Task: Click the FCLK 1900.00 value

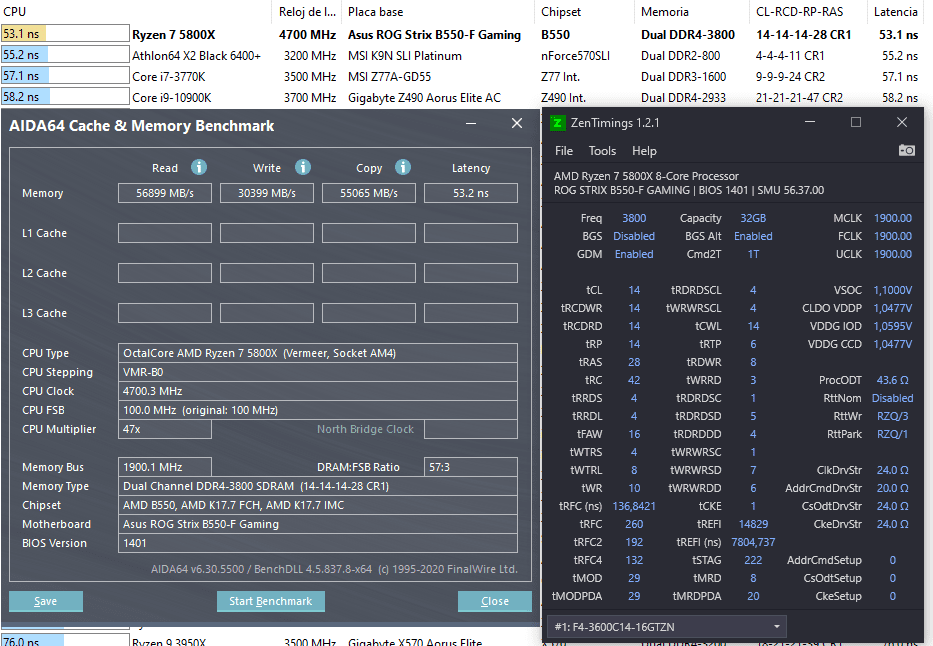Action: coord(893,236)
